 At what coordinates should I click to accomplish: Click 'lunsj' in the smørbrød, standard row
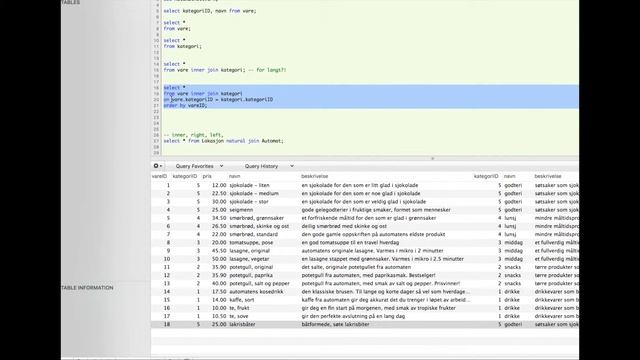point(510,234)
